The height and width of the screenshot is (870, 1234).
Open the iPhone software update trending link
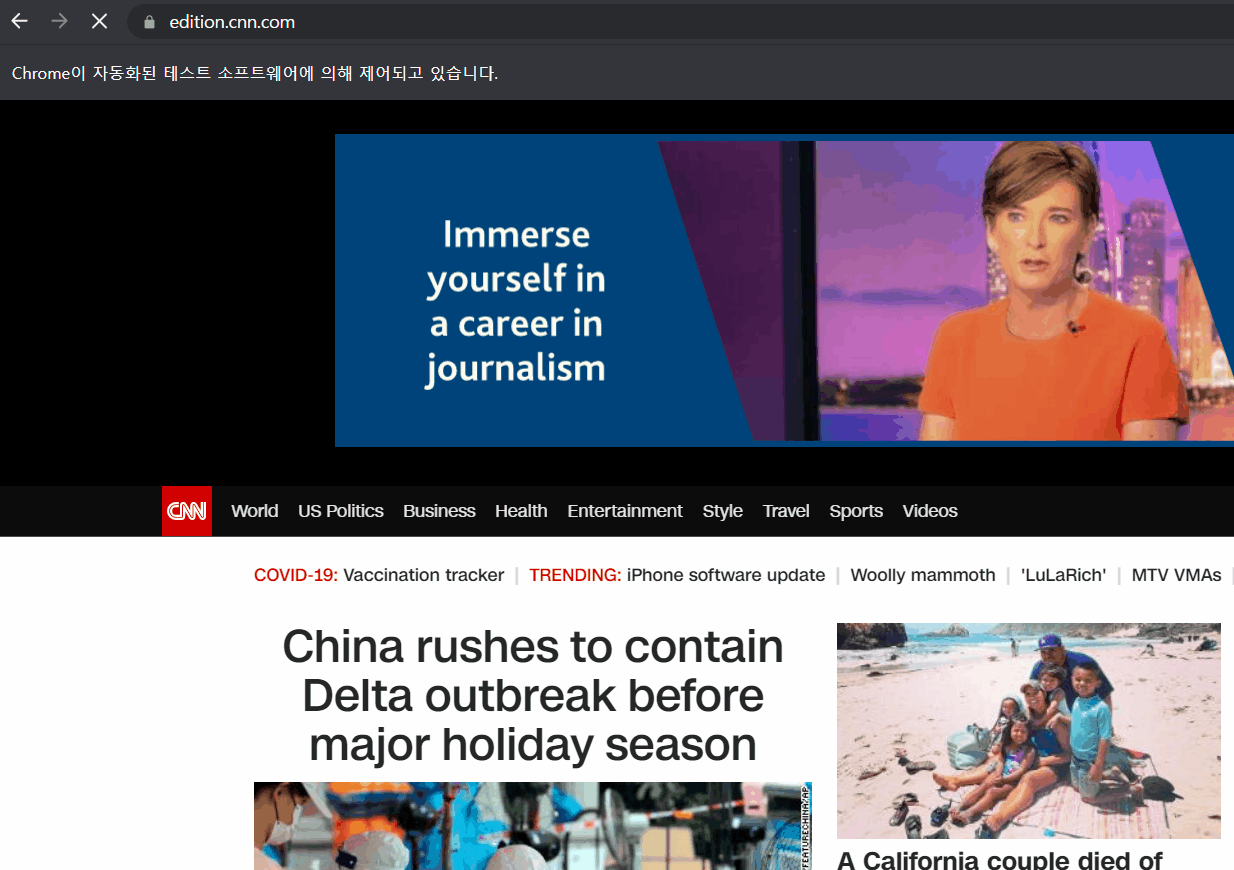726,575
